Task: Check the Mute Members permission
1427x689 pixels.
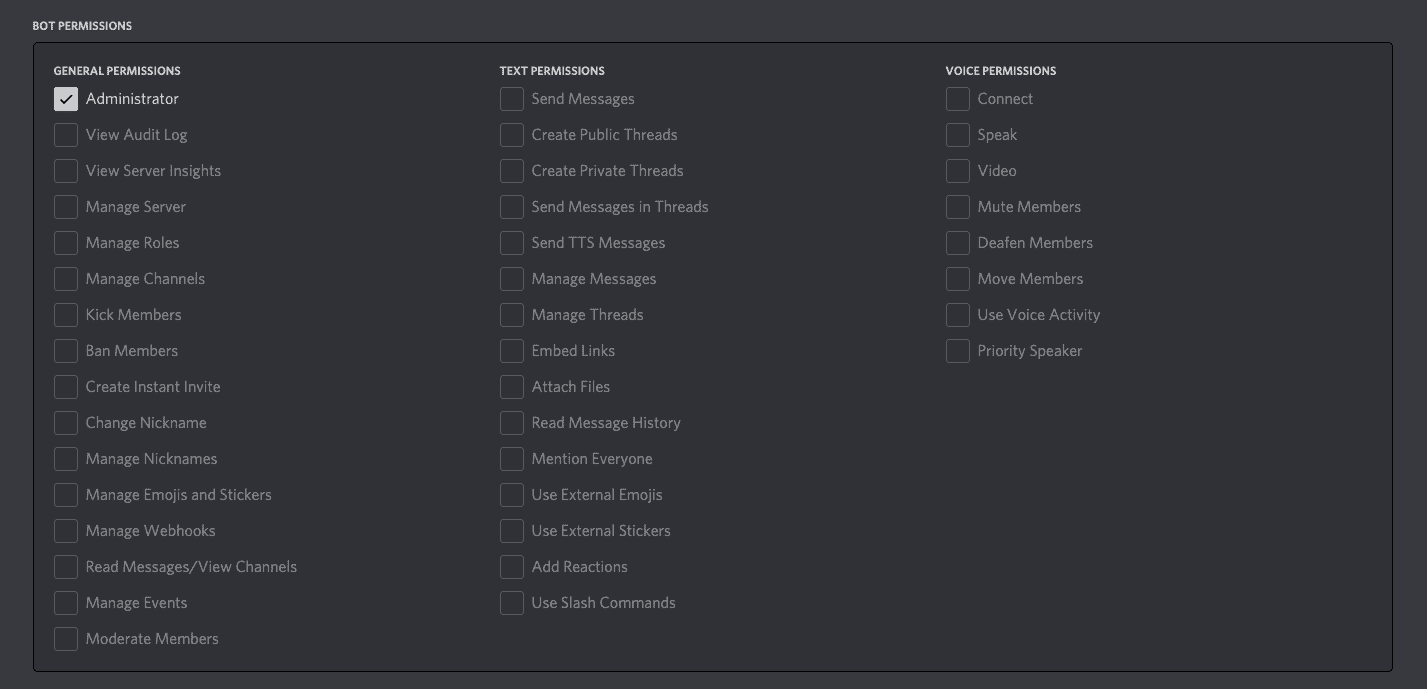Action: click(x=957, y=206)
